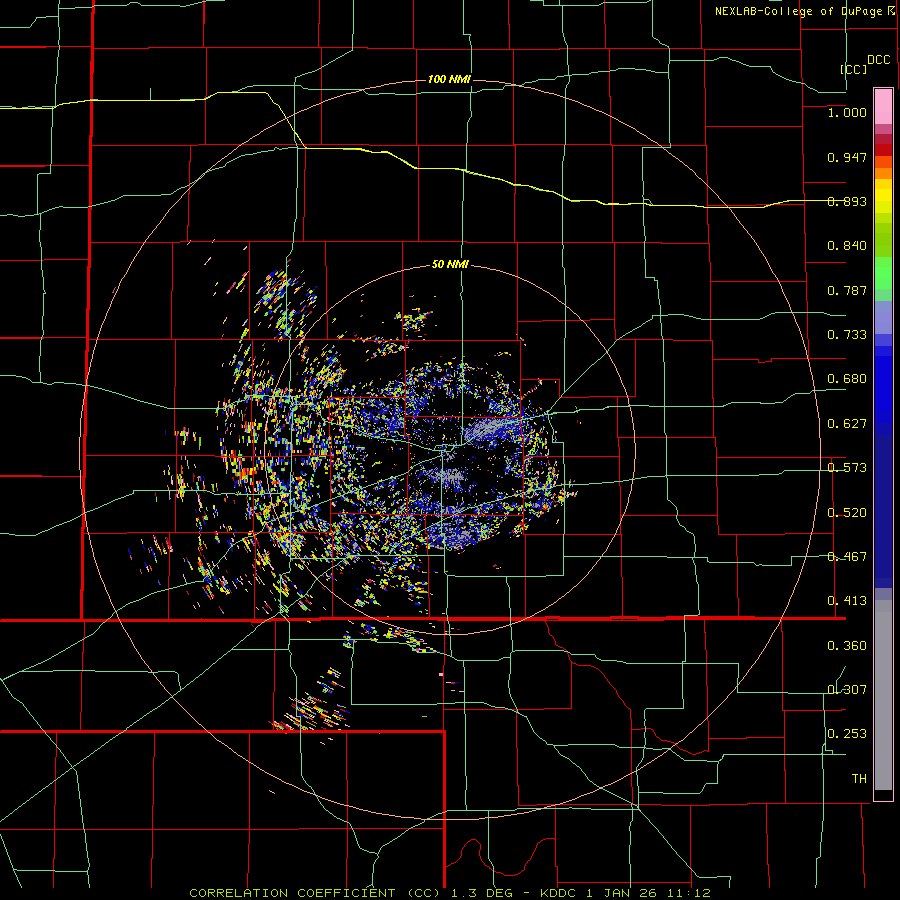Click the 0.840 scale value

point(847,246)
